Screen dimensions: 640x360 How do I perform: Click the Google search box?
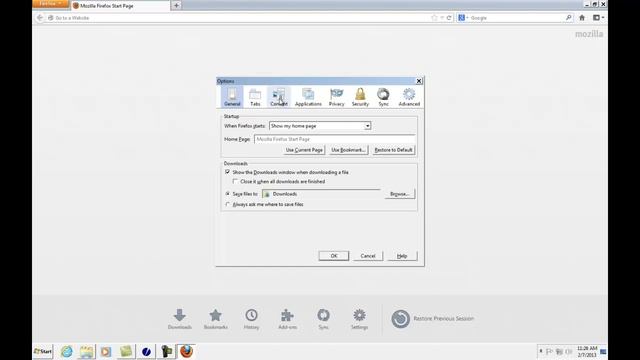click(517, 18)
